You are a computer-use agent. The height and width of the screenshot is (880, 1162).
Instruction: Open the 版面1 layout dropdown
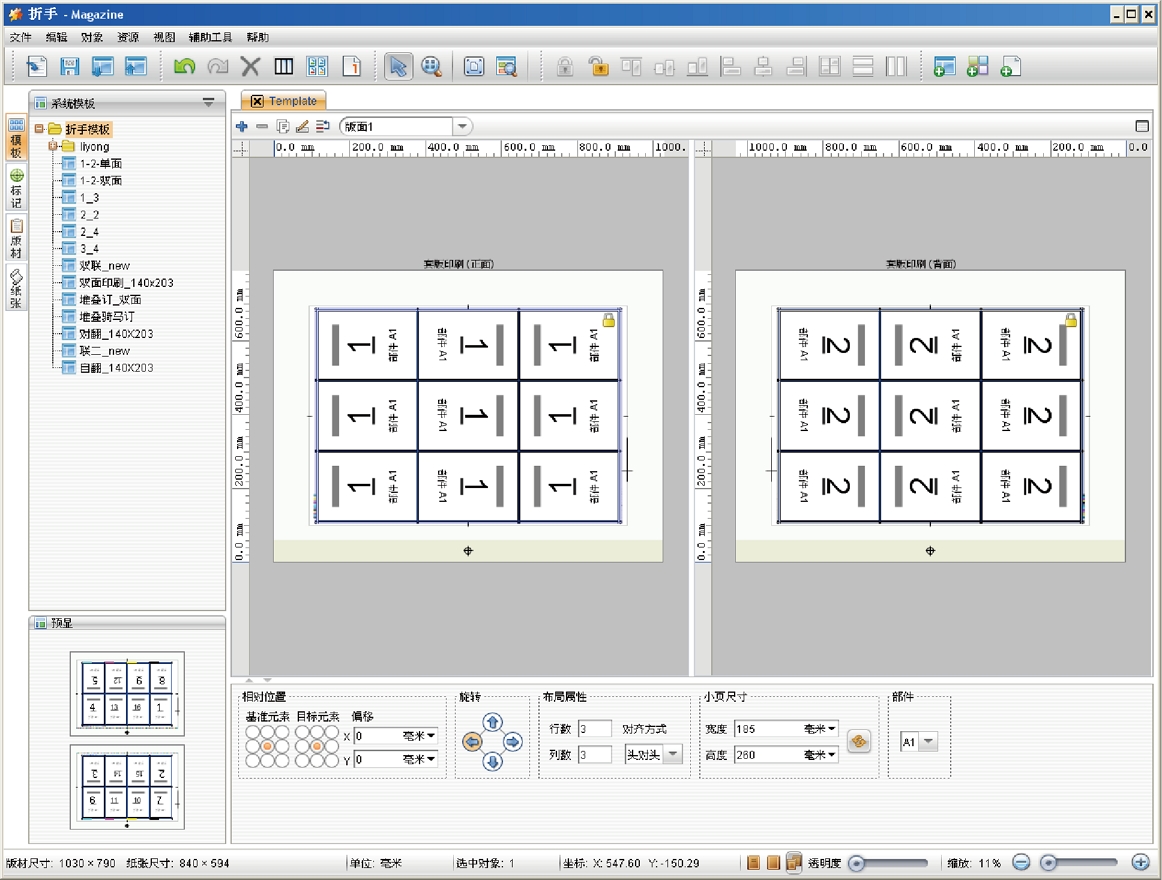pos(462,127)
